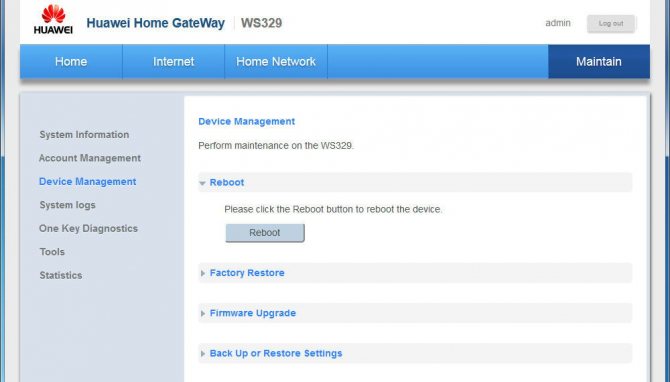Click the Huawei Home GateWay title
This screenshot has width=670, height=382.
[x=156, y=23]
